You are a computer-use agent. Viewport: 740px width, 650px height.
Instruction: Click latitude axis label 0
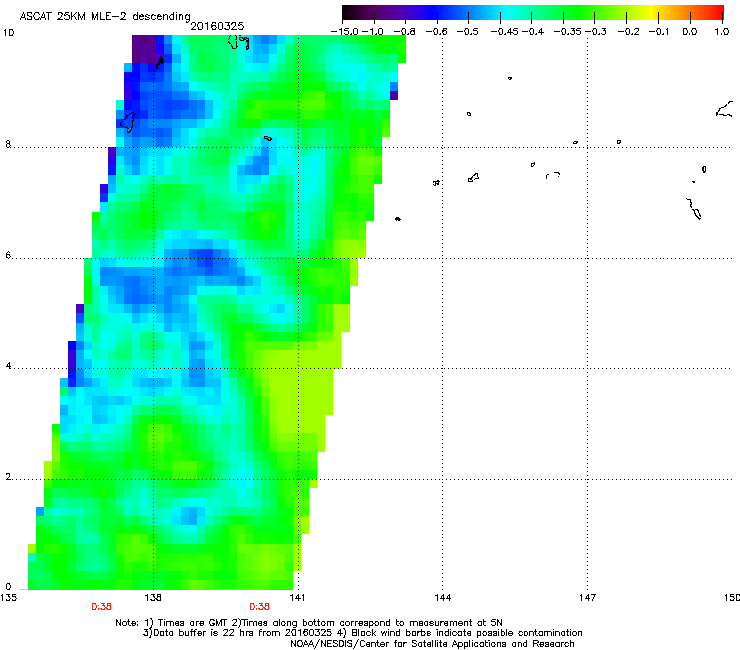(8, 587)
